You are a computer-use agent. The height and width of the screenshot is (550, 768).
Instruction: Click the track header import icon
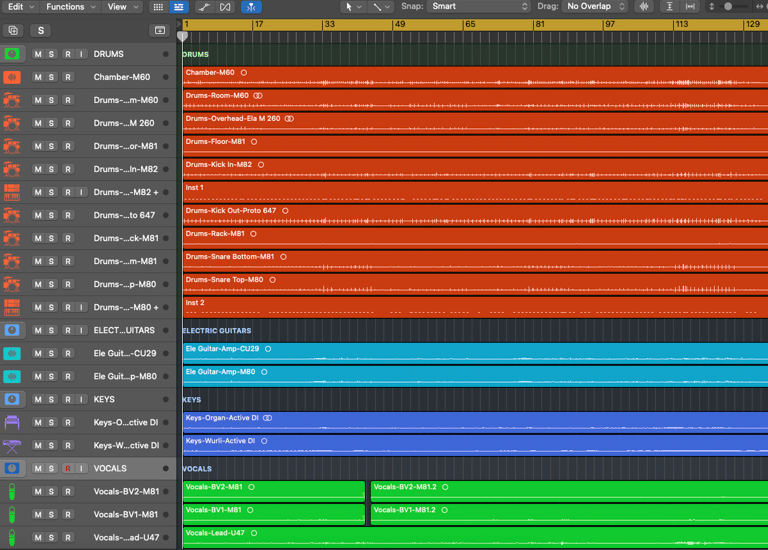pos(160,30)
